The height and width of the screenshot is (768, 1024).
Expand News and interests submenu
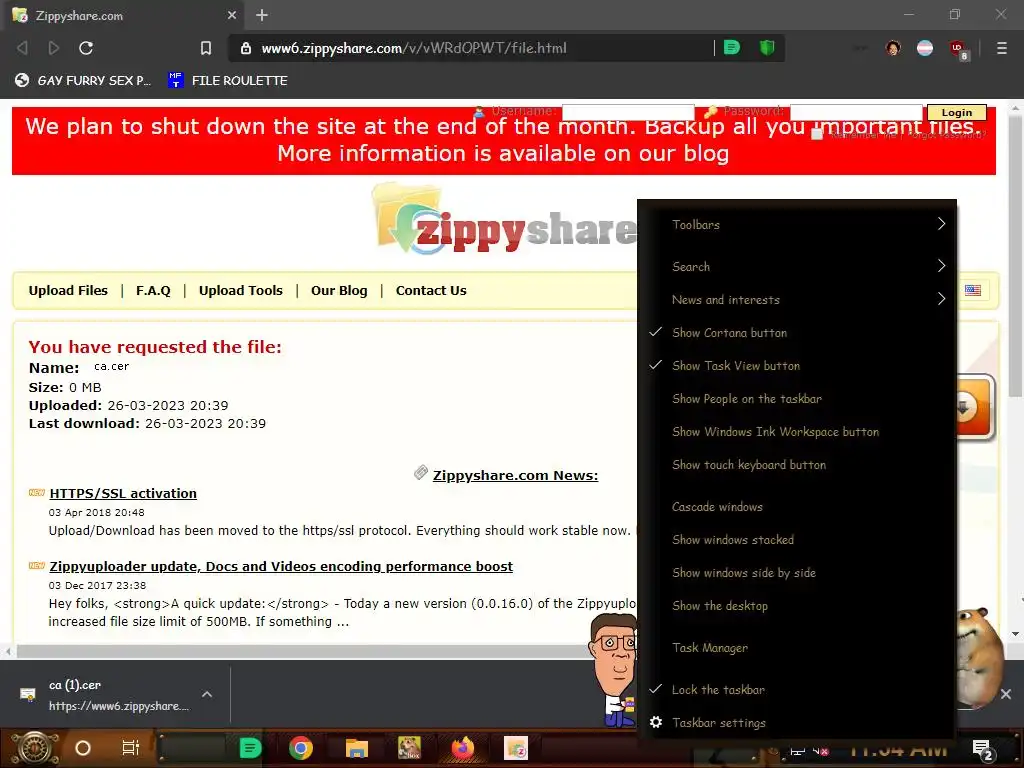797,300
